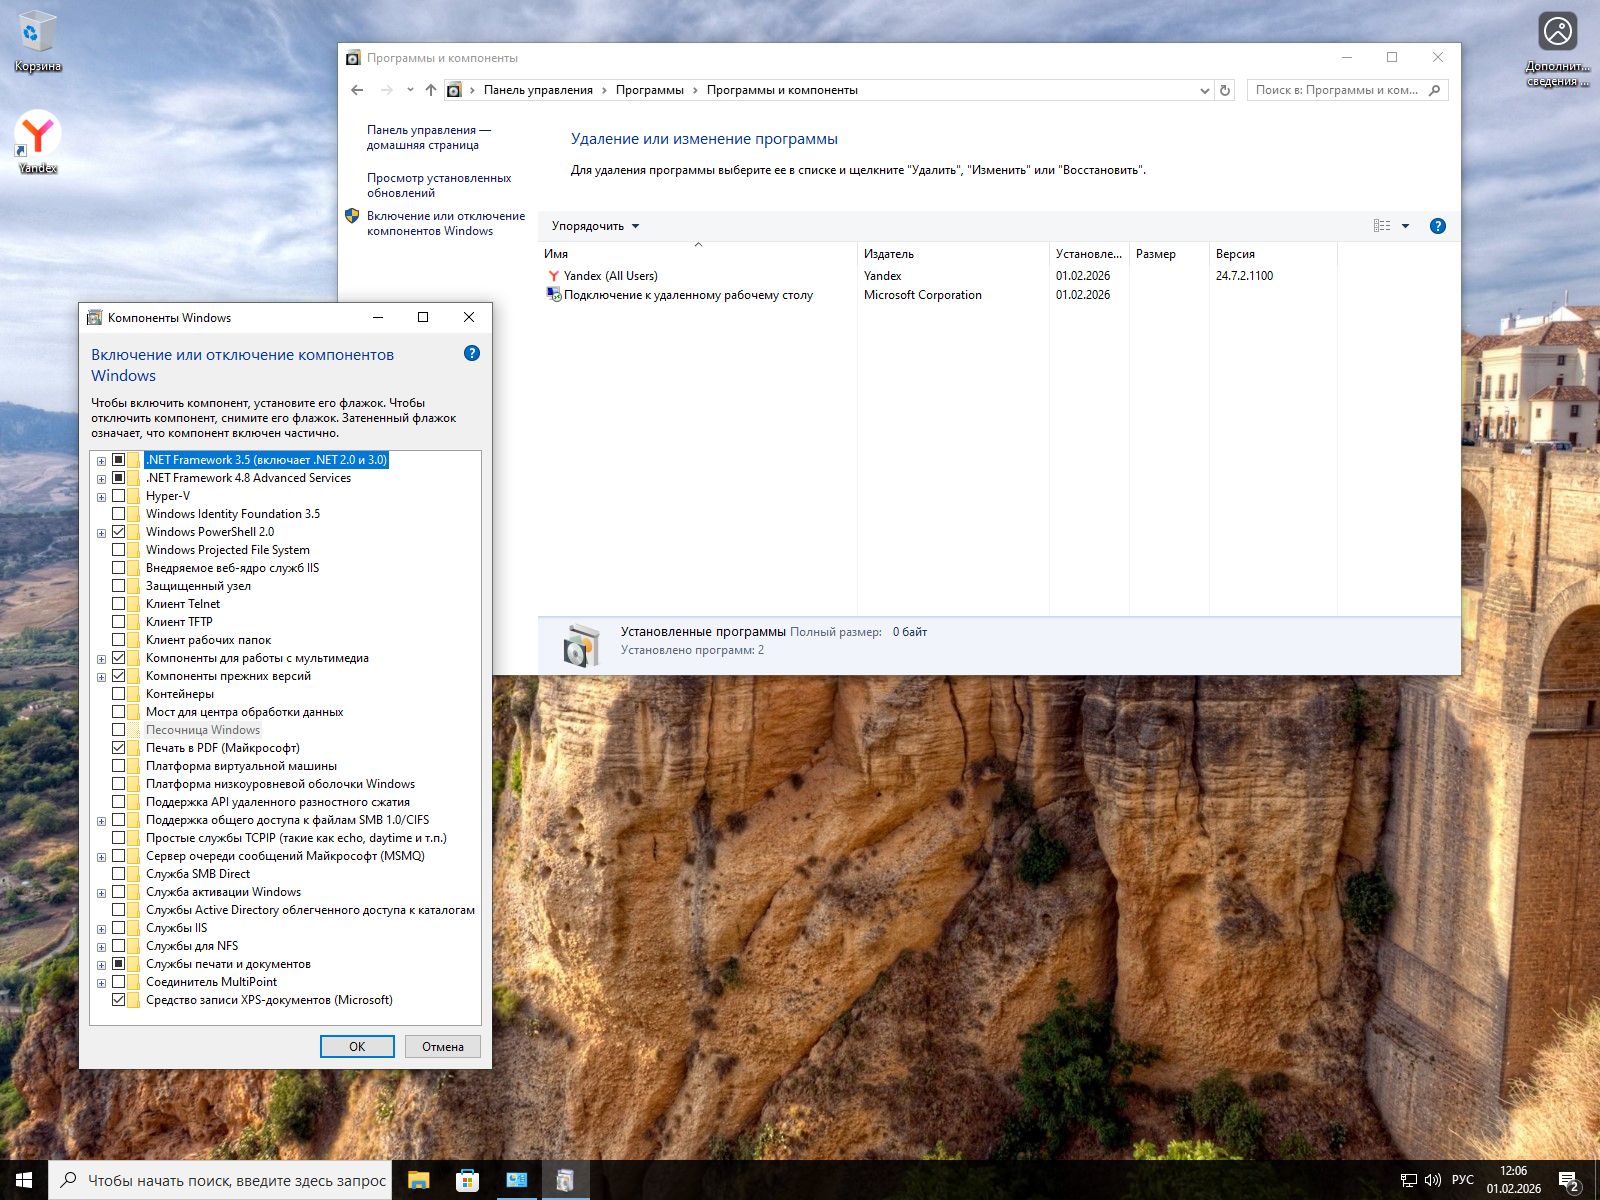The width and height of the screenshot is (1600, 1200).
Task: Click the search field in Programs window
Action: (x=1335, y=90)
